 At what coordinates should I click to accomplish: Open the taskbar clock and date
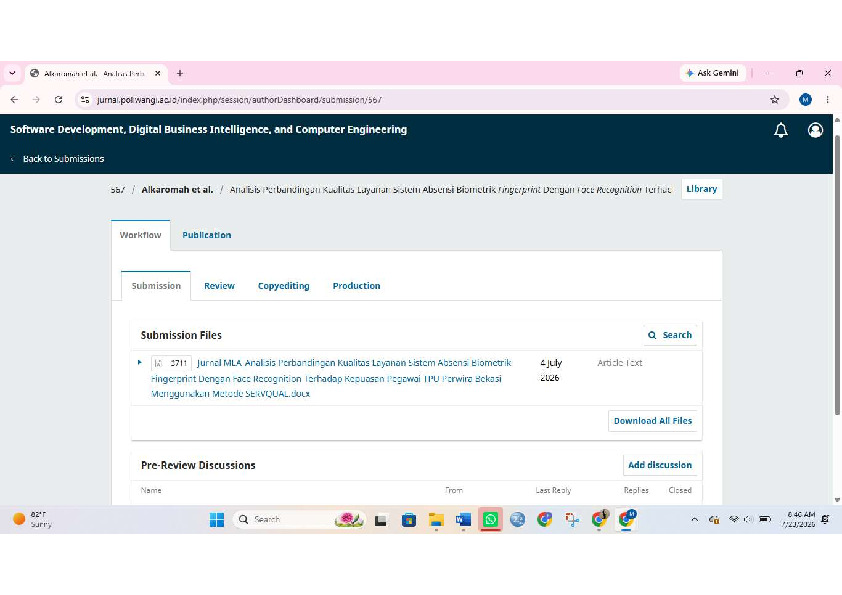tap(798, 519)
